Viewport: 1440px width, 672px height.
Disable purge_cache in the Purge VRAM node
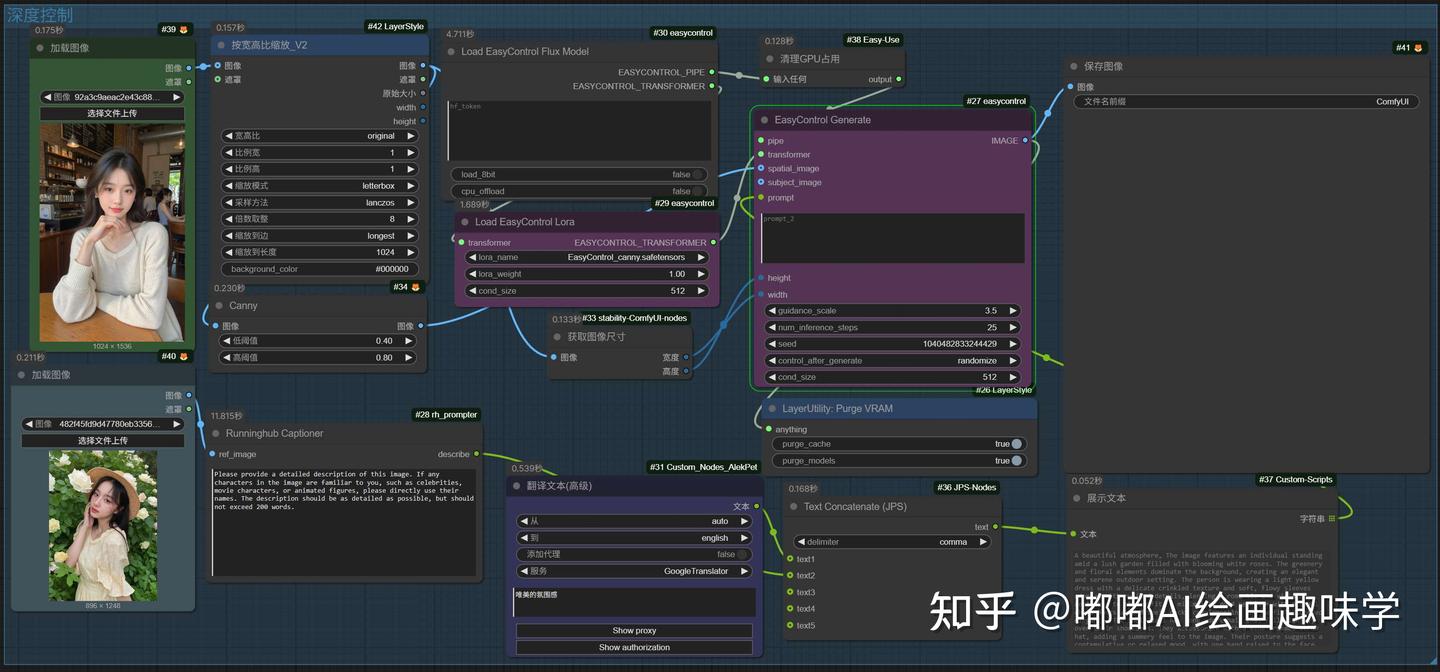[x=1017, y=443]
